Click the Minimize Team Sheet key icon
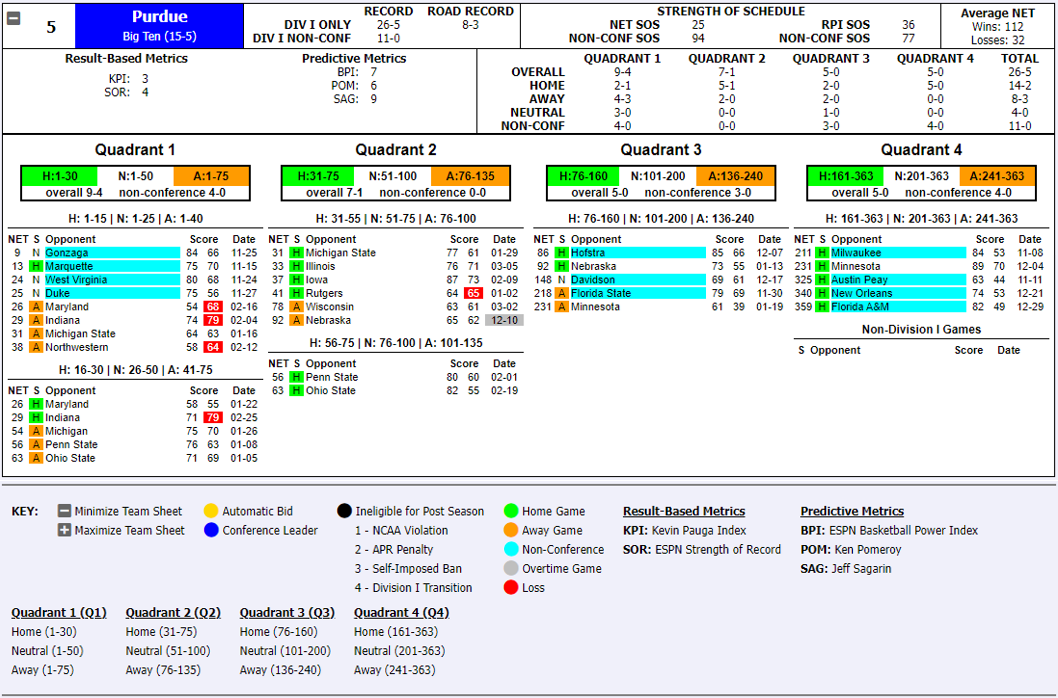 (64, 511)
